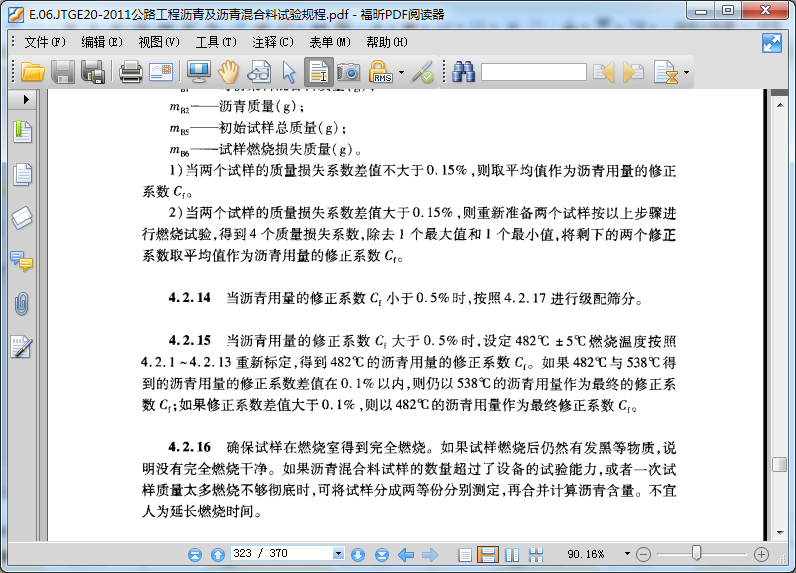Viewport: 796px width, 573px height.
Task: Open the zoom percentage dropdown
Action: [x=627, y=554]
